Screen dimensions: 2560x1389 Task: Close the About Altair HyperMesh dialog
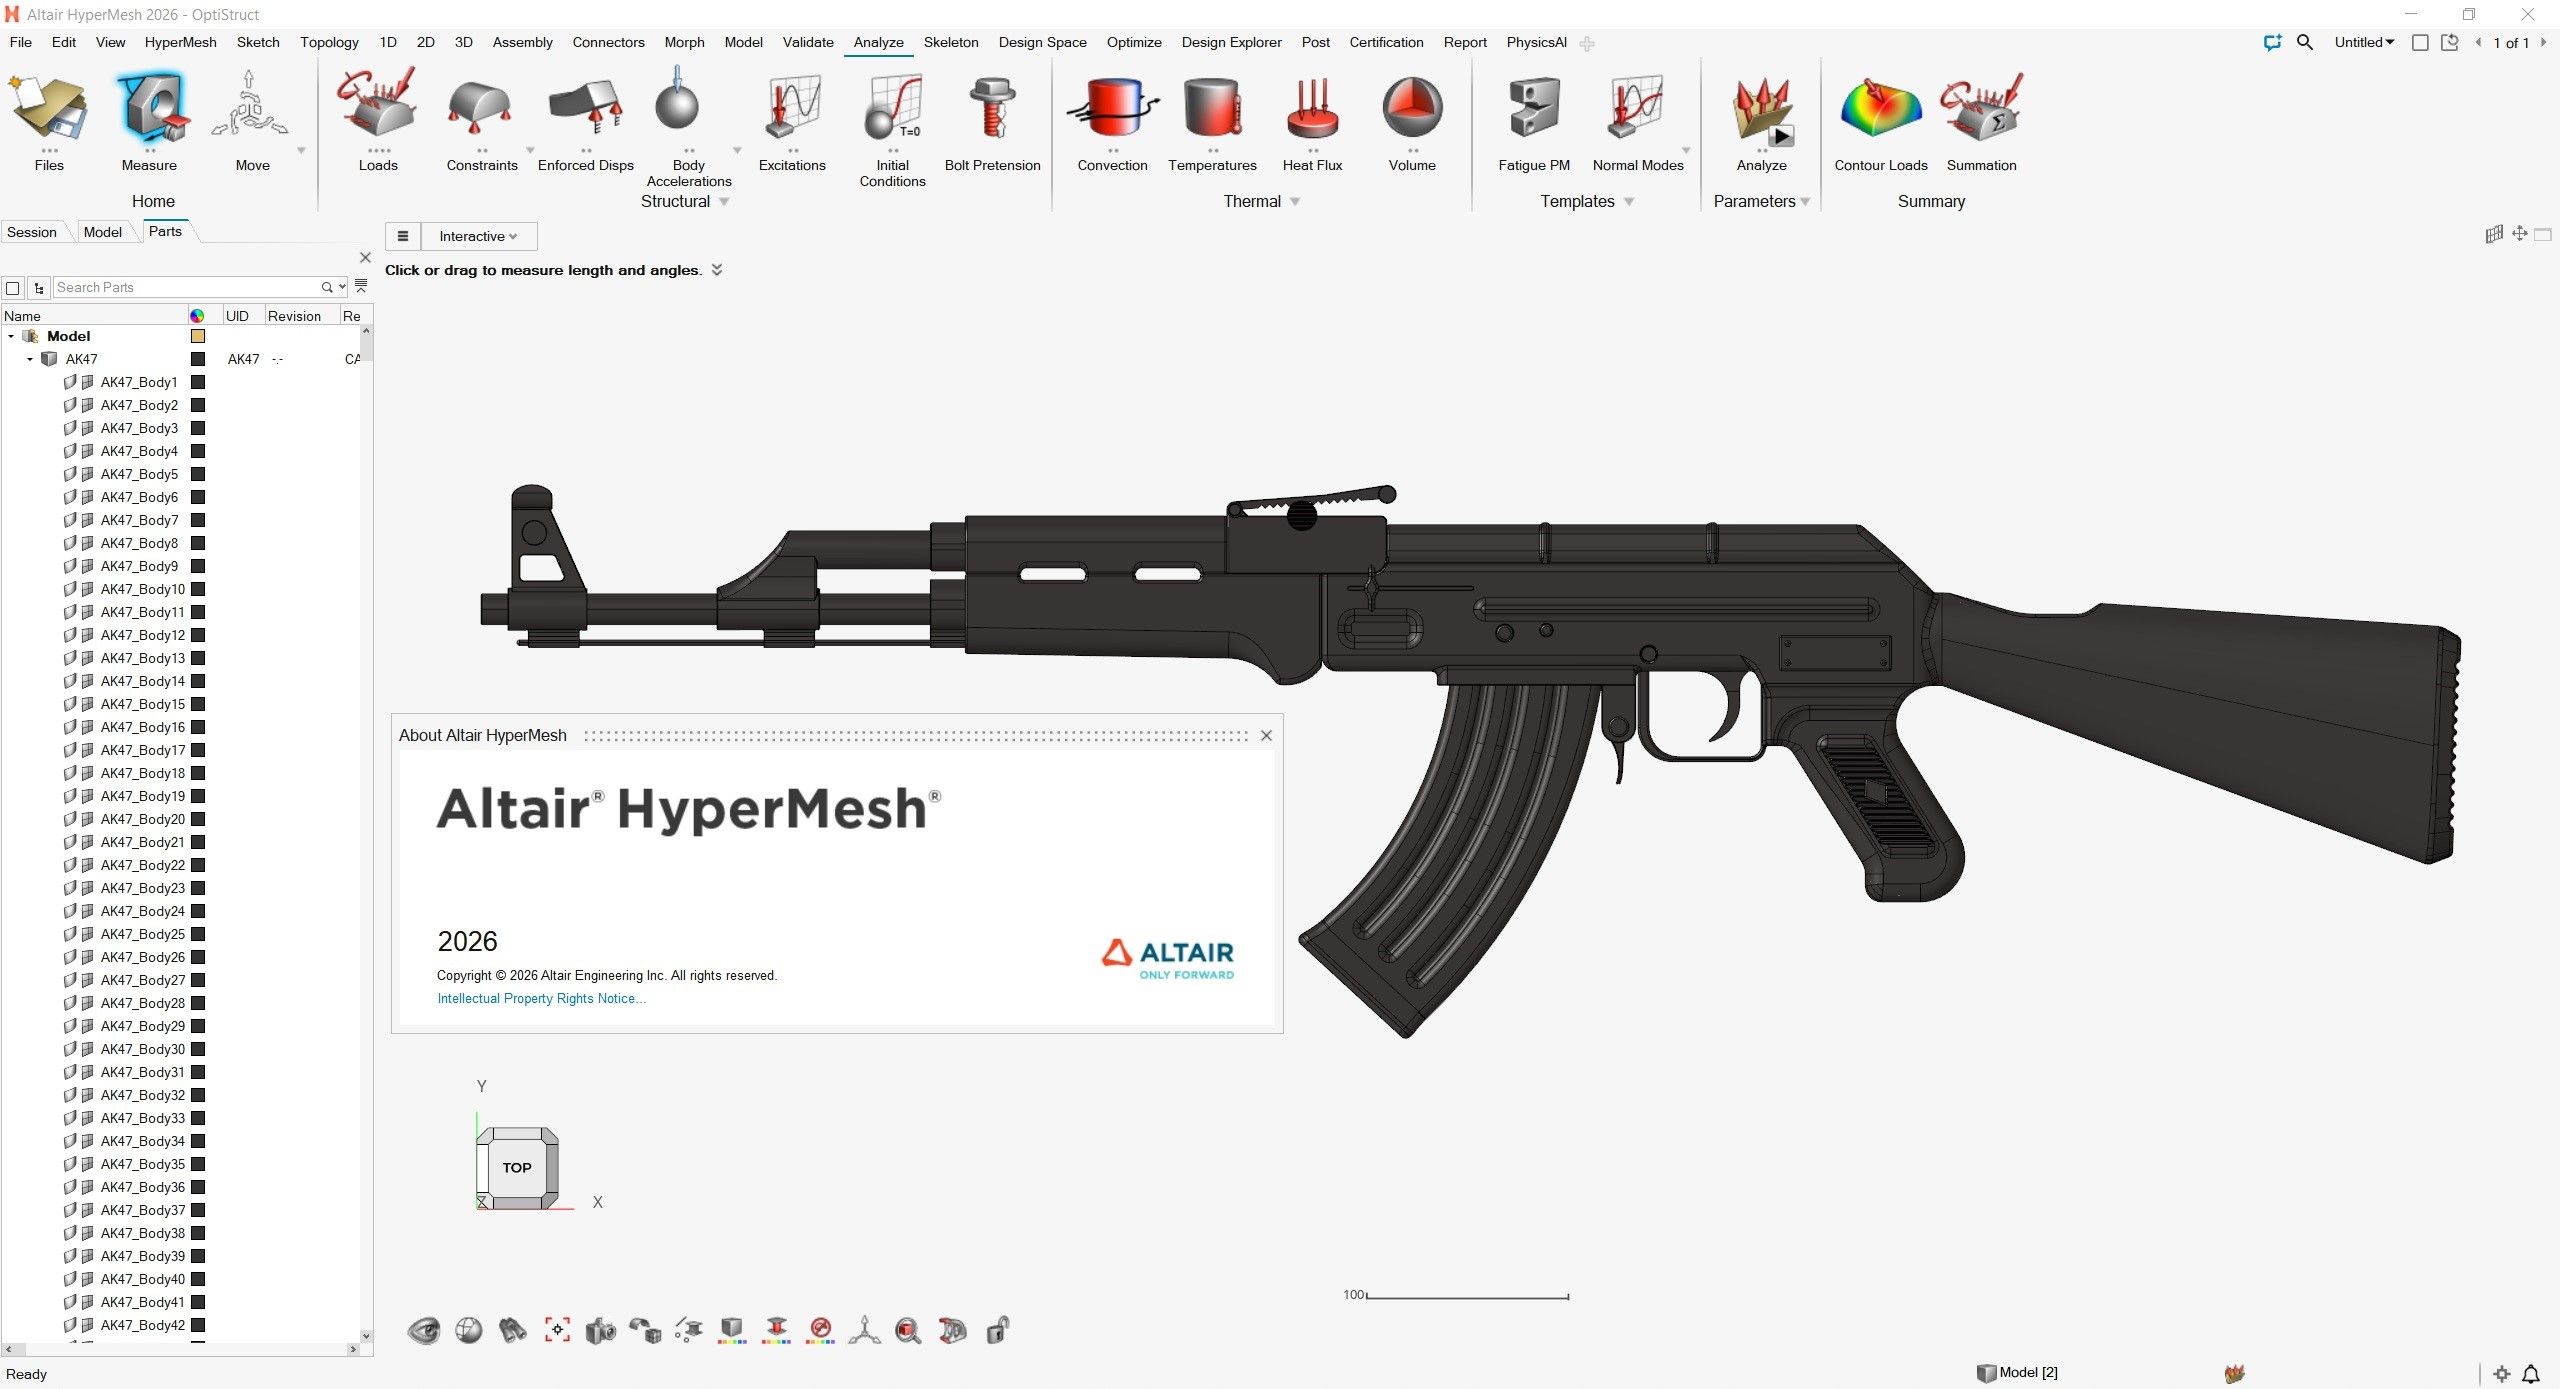tap(1265, 735)
